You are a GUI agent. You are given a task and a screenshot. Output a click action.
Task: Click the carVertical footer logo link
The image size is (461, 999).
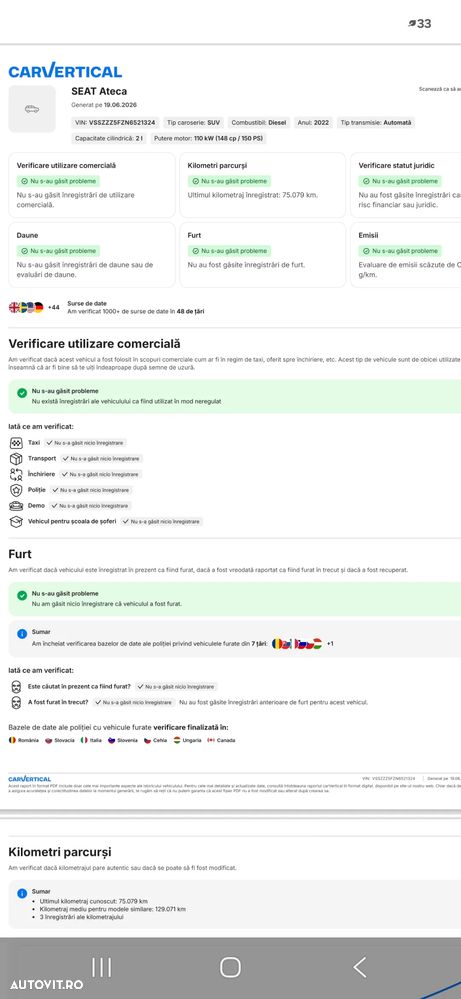point(29,779)
